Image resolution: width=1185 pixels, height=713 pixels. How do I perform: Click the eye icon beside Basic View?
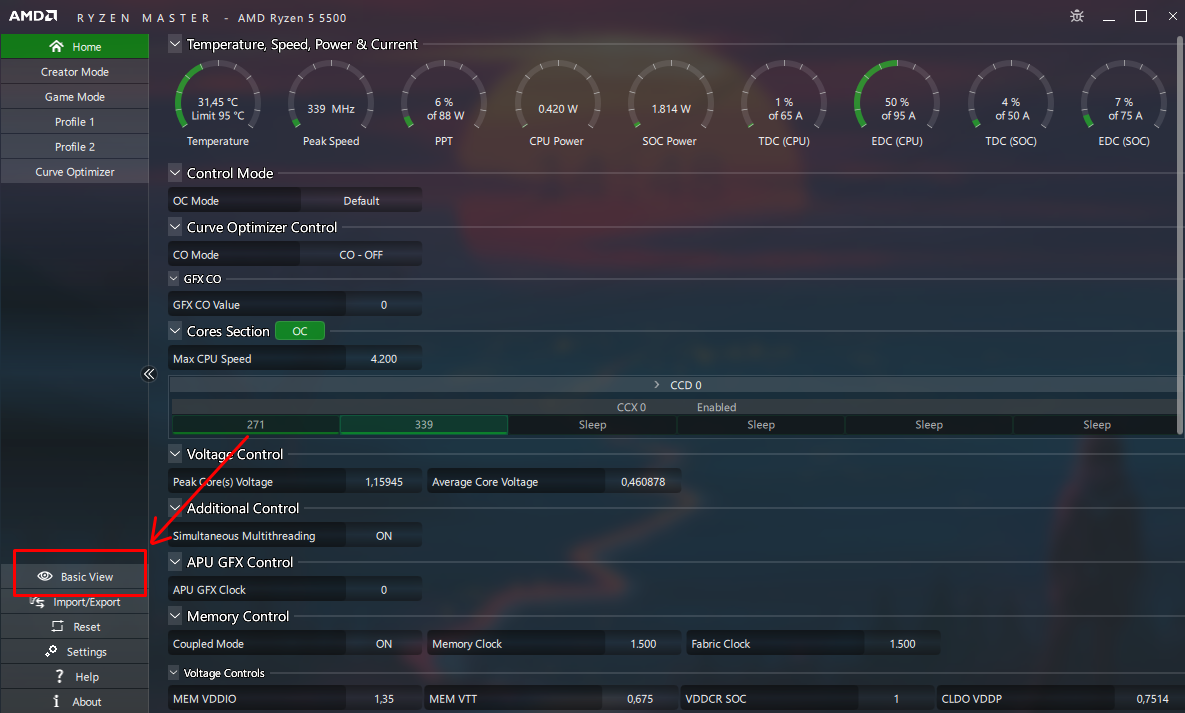click(x=45, y=576)
